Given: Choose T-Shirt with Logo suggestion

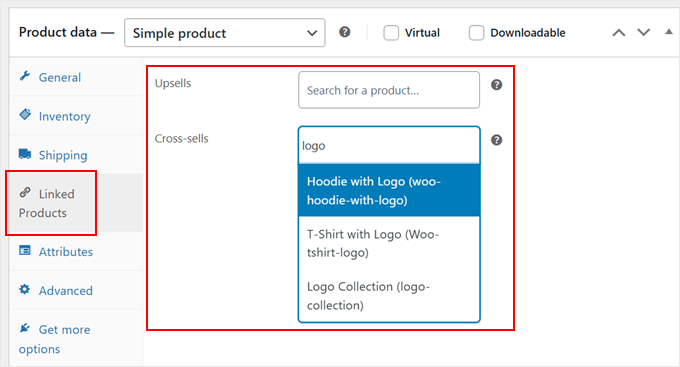Looking at the screenshot, I should 389,243.
